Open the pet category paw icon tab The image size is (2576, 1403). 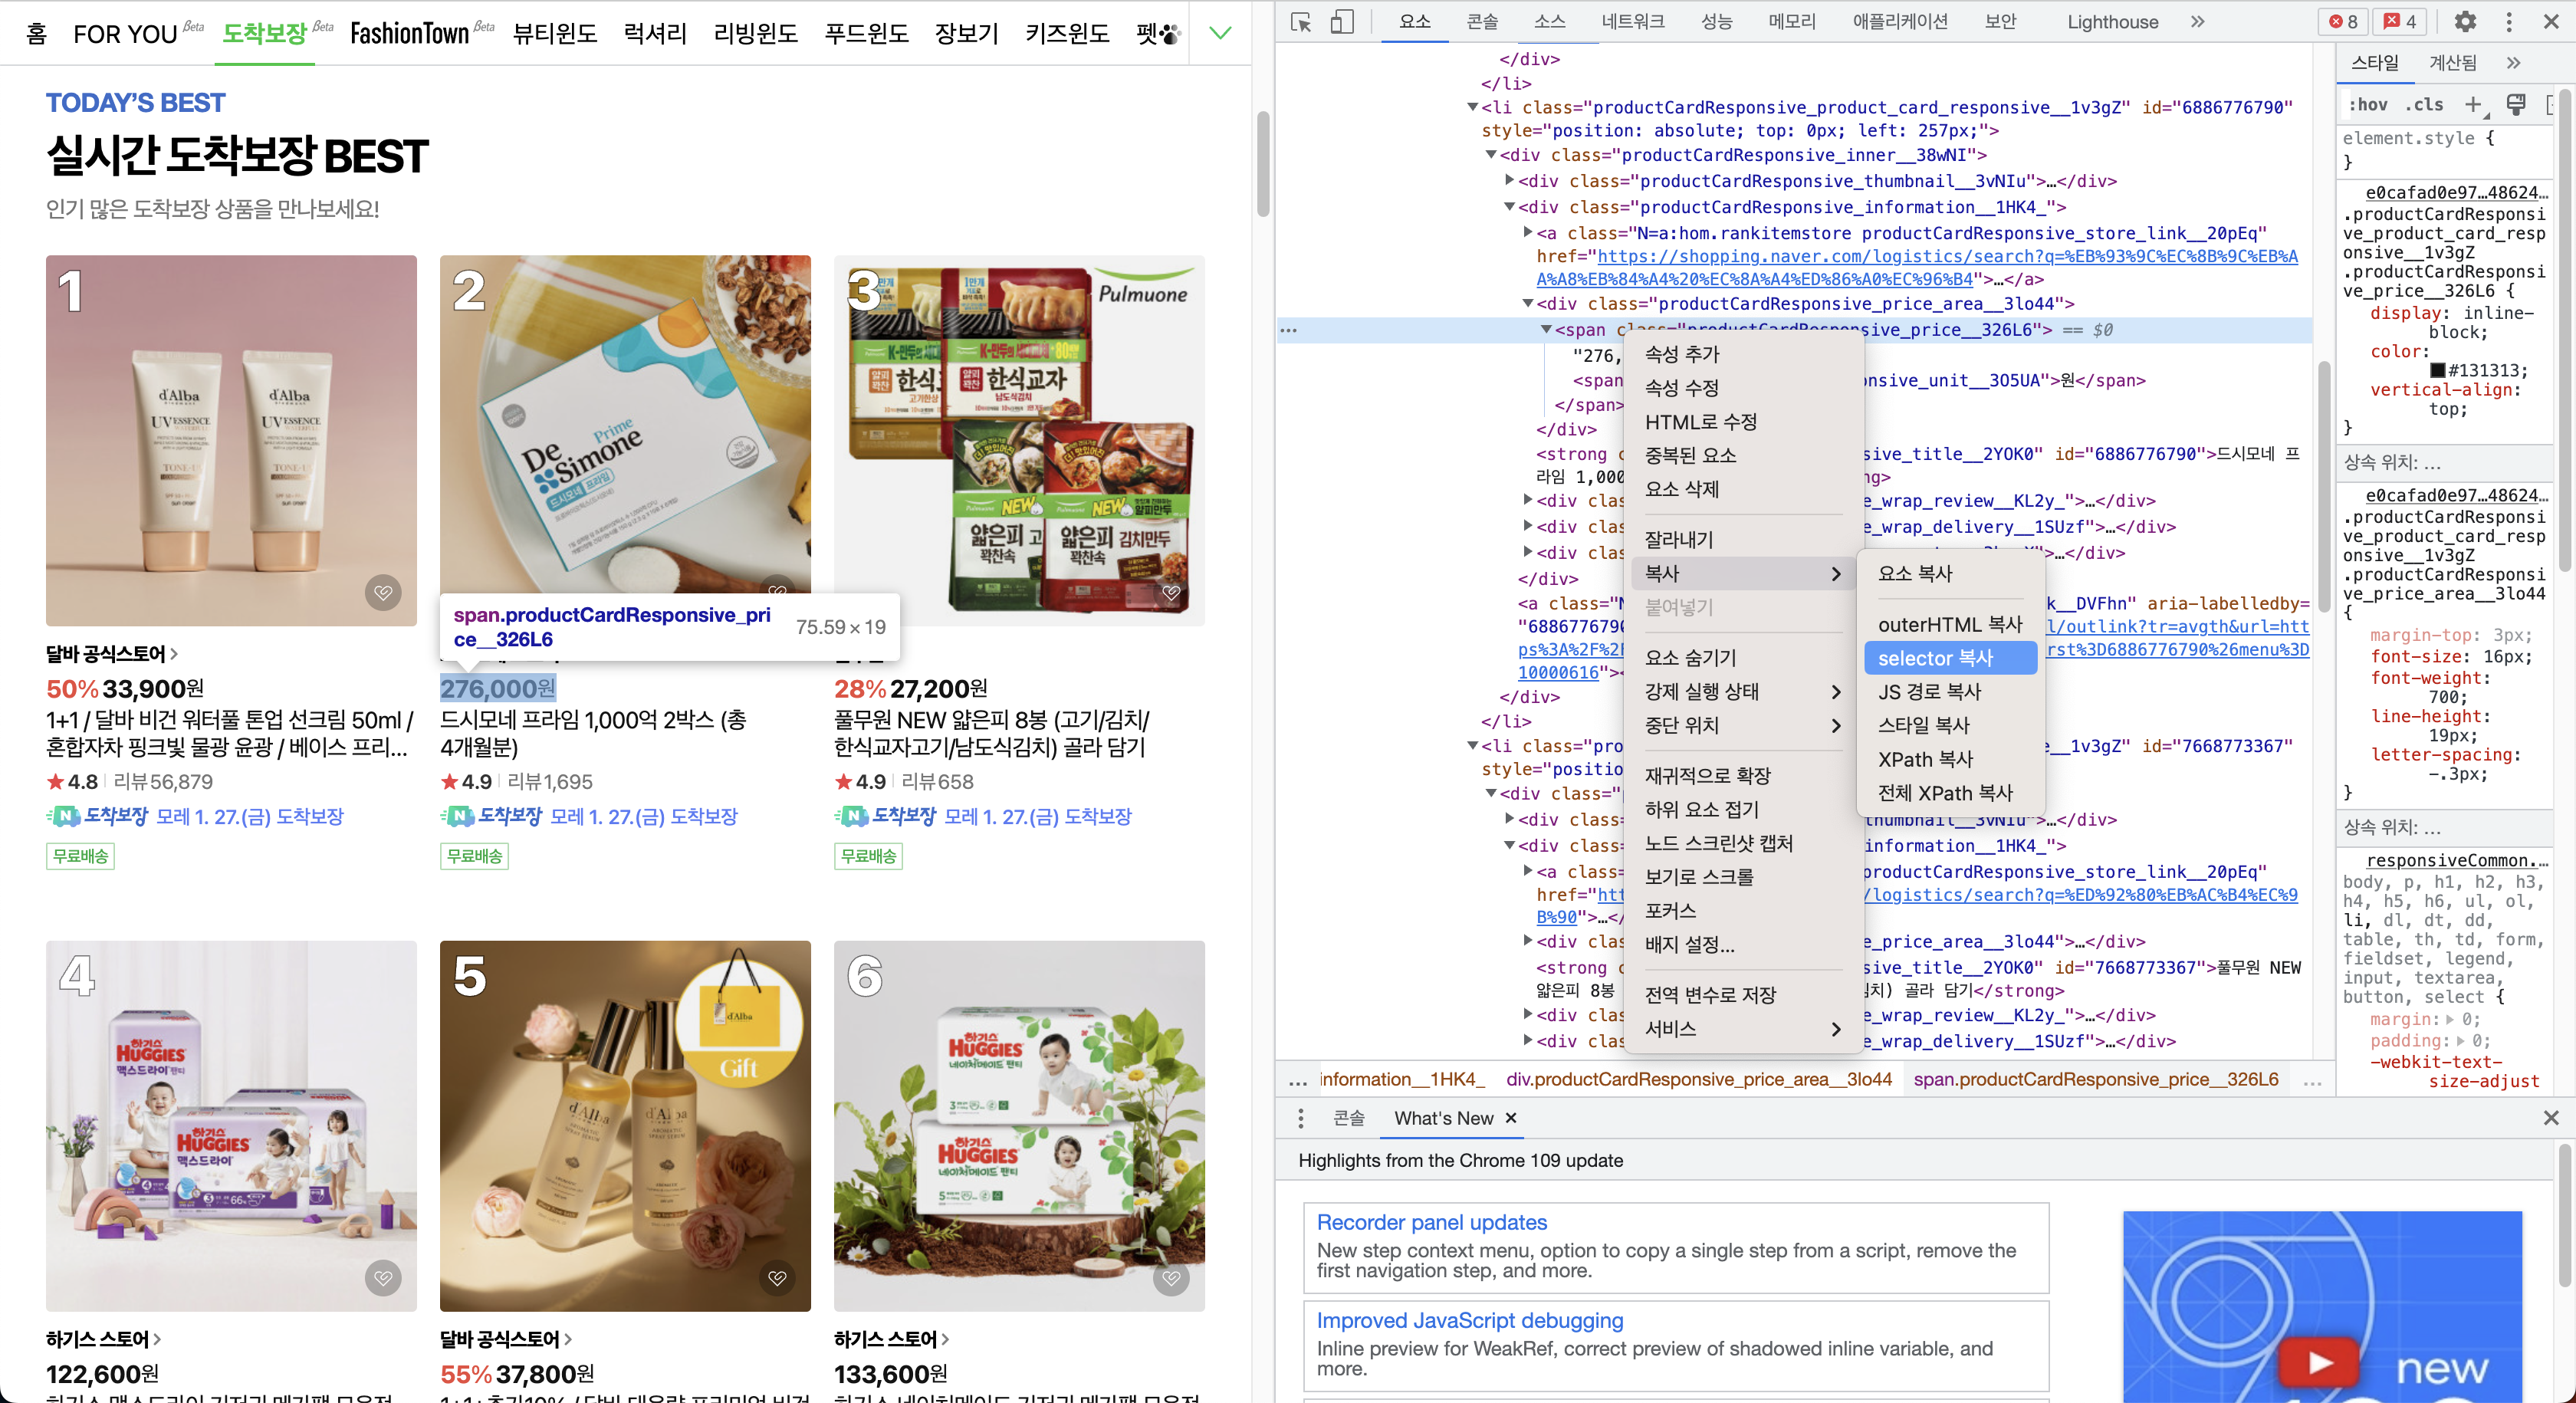click(x=1158, y=33)
